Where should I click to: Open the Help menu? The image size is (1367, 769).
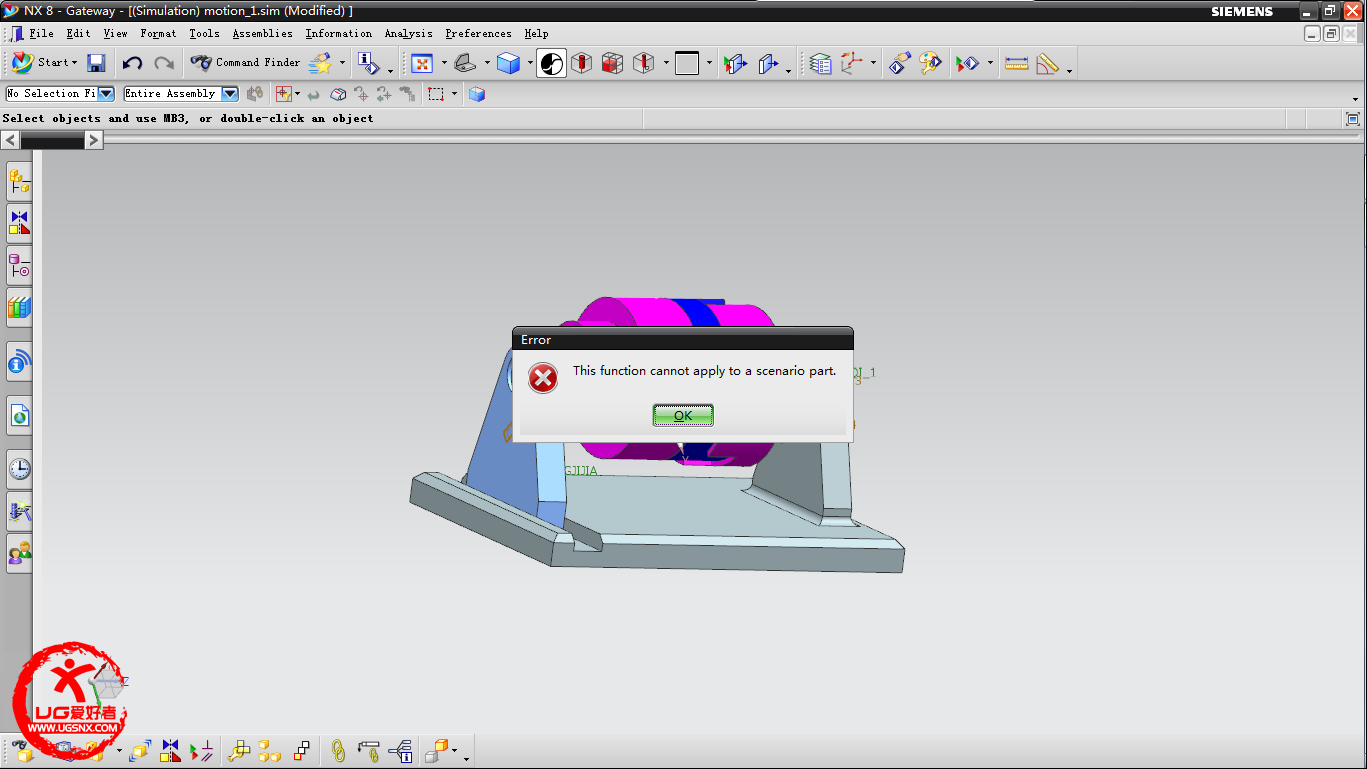point(536,33)
